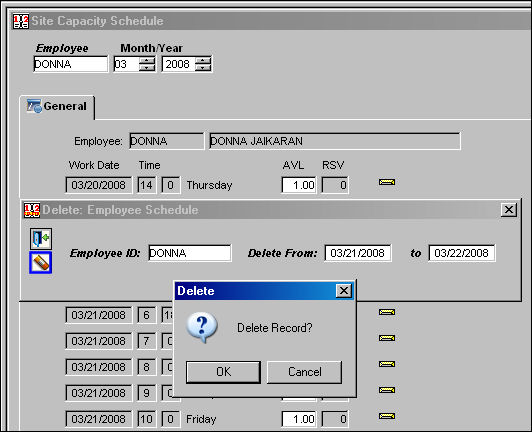Click the 'Work Date' column header

coord(94,165)
